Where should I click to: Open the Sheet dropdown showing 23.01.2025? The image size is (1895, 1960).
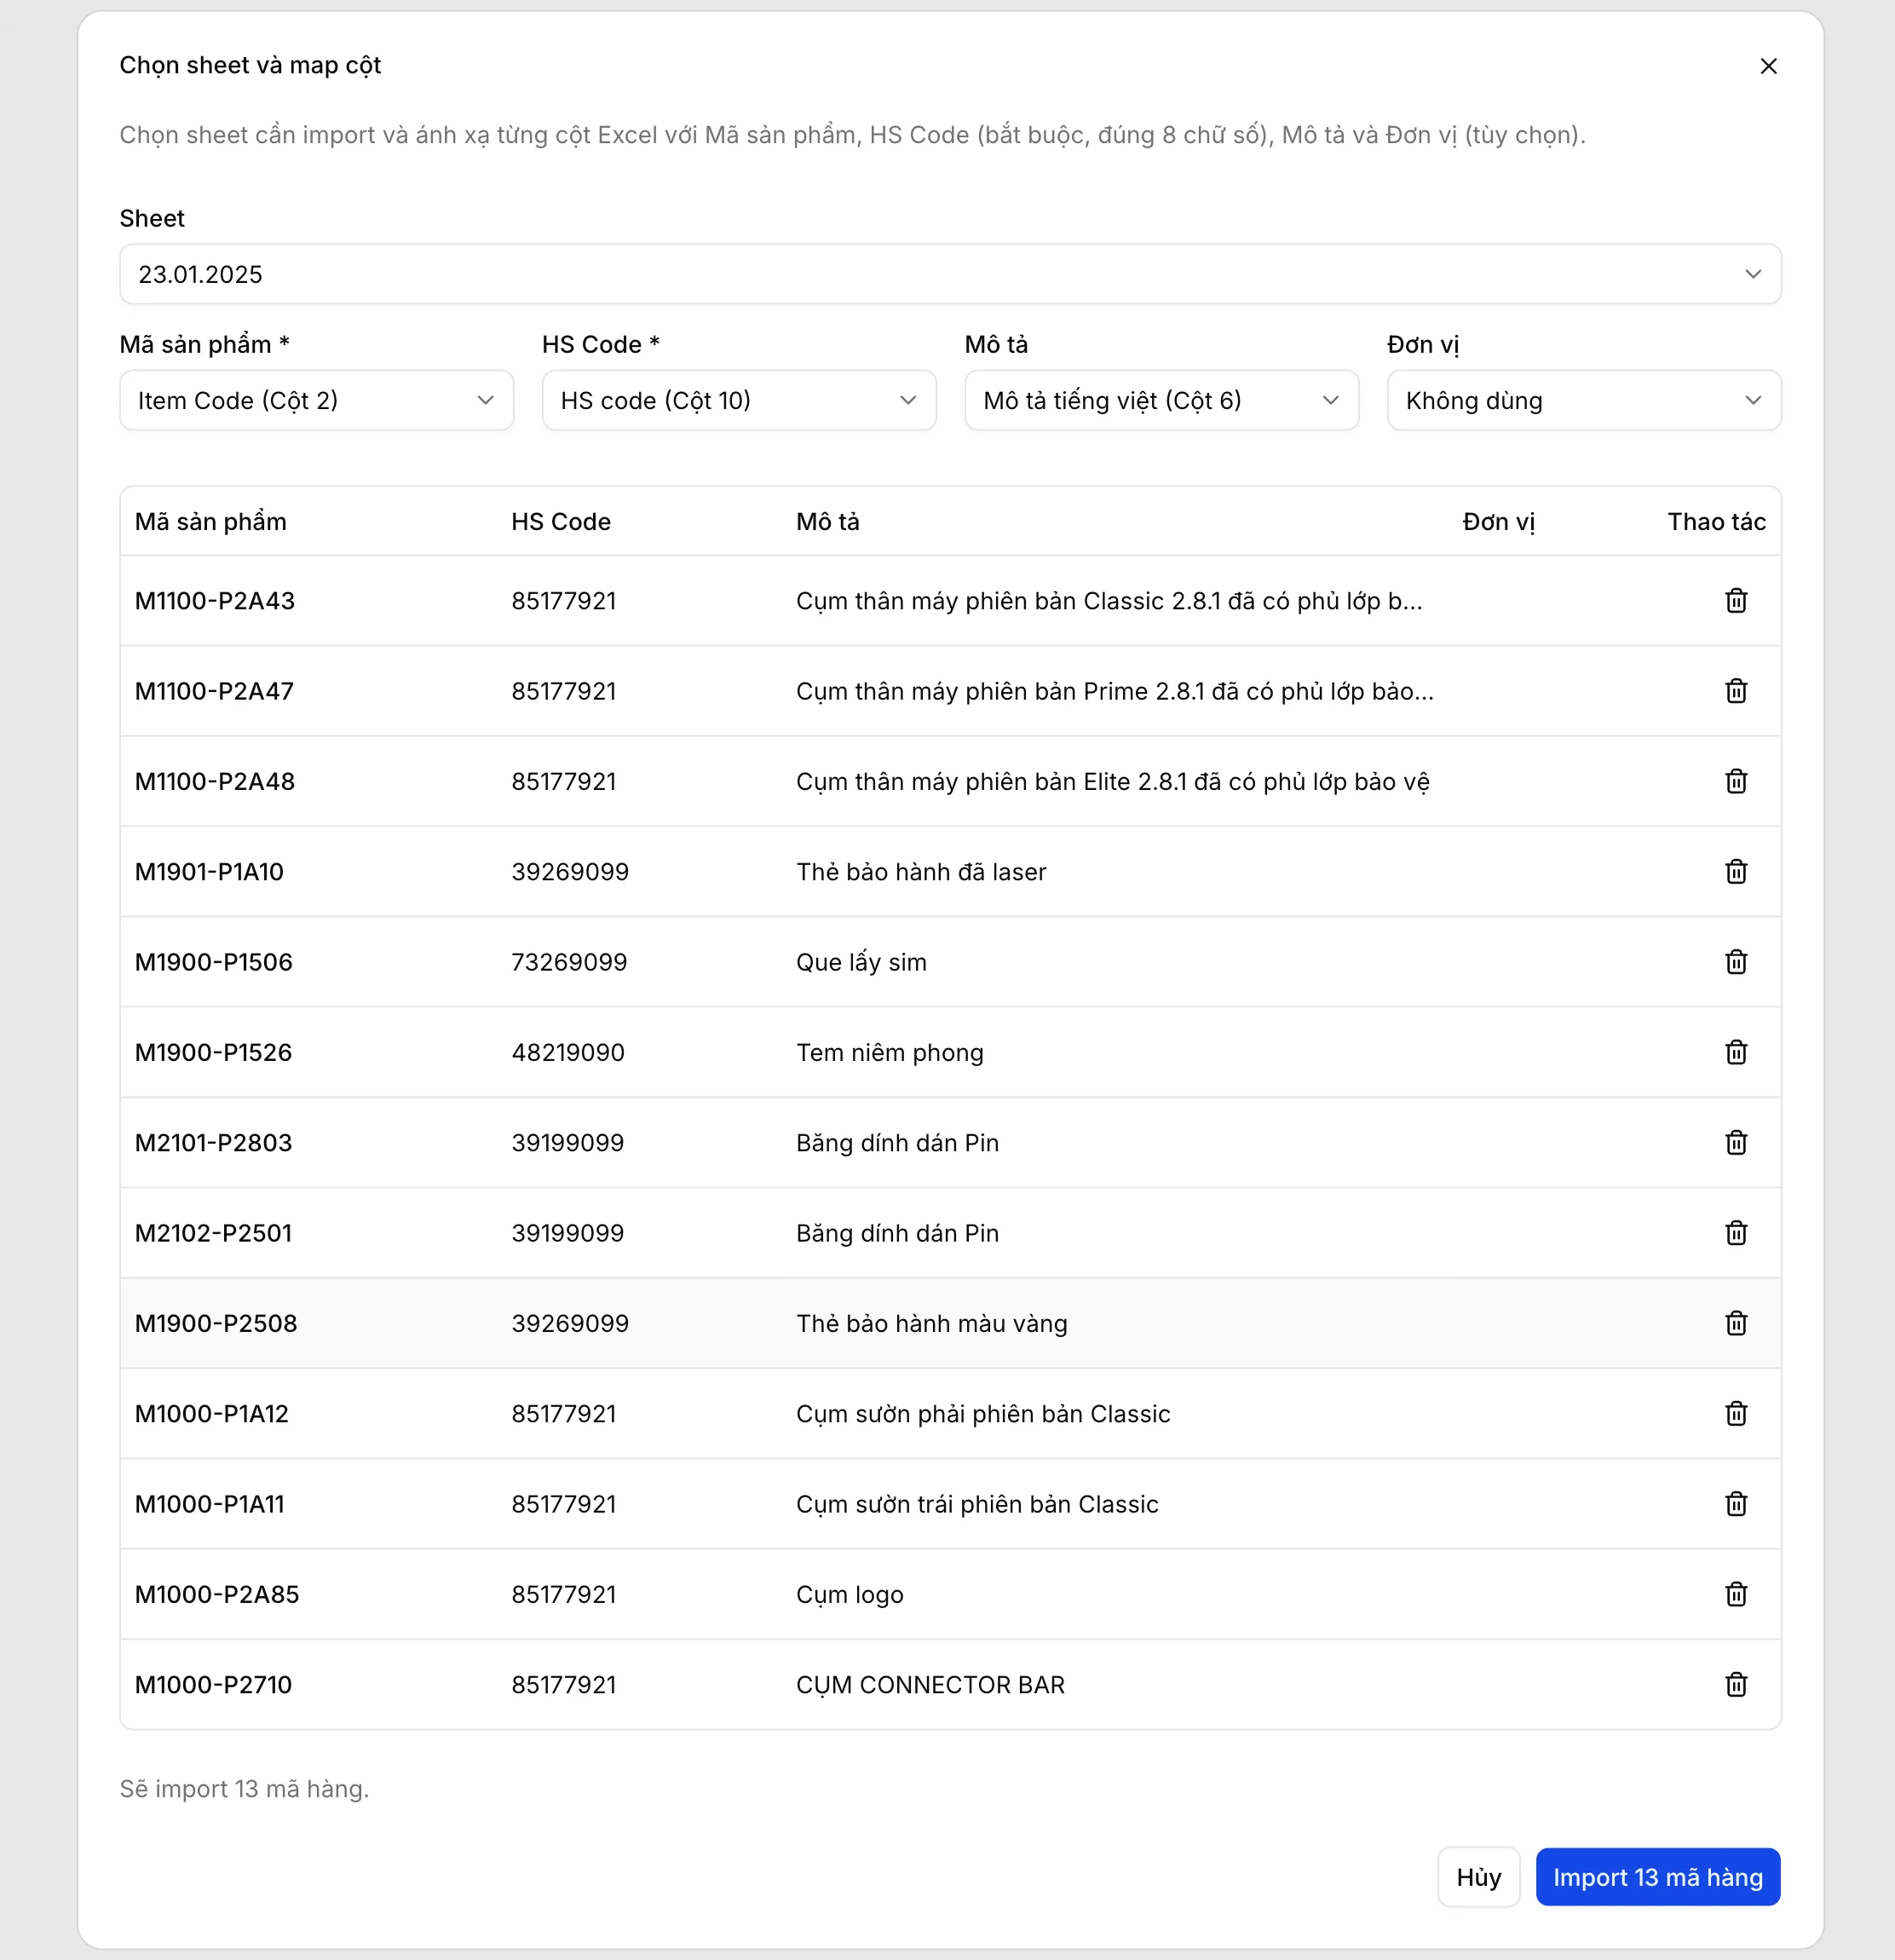click(x=948, y=273)
